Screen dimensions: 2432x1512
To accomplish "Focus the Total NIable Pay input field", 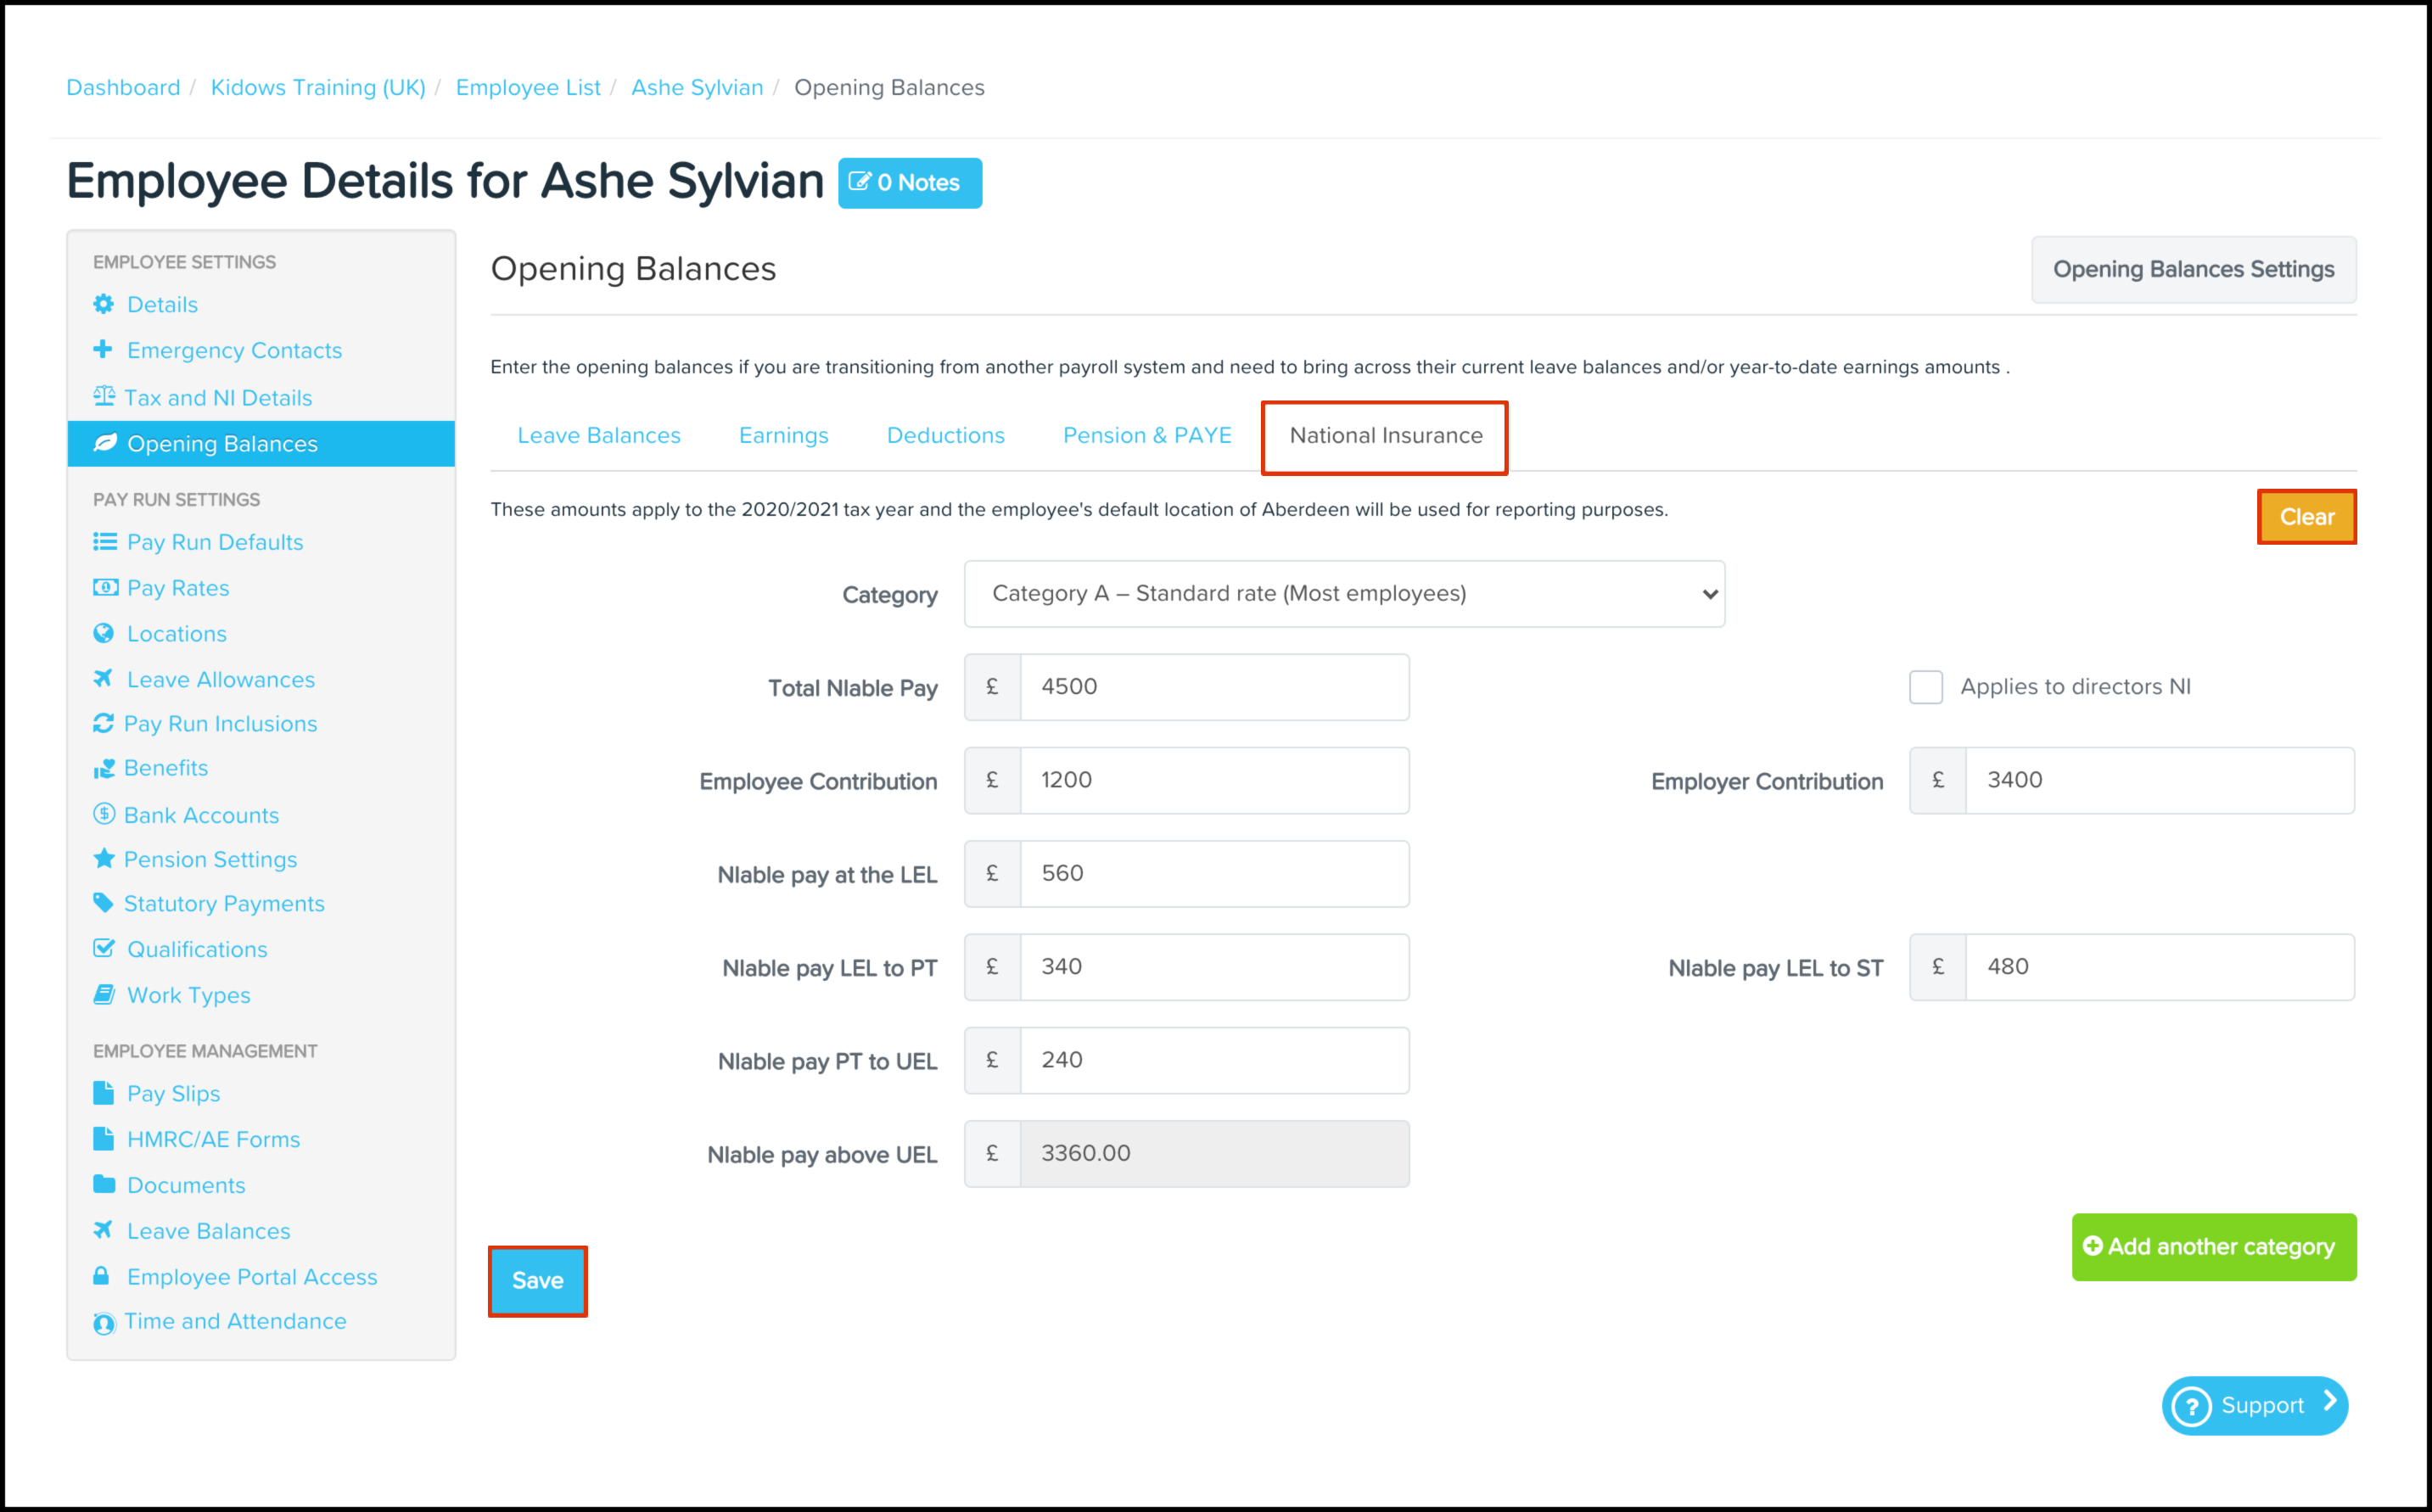I will [x=1213, y=687].
